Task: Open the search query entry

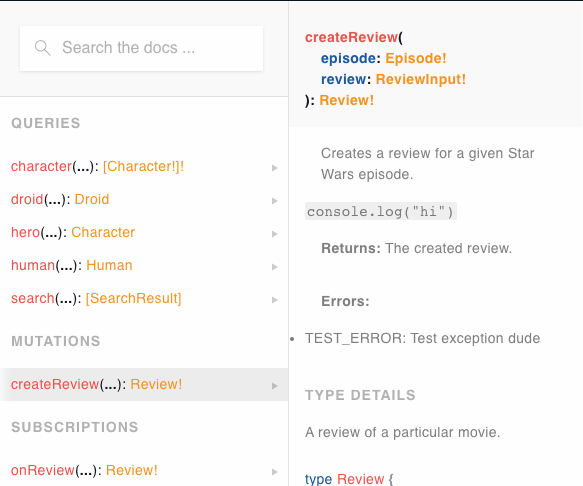Action: pos(144,299)
